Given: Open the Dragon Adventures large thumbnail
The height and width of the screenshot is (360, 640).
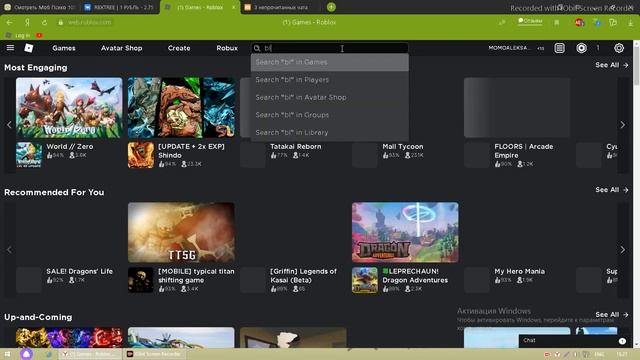Looking at the screenshot, I should pos(405,232).
